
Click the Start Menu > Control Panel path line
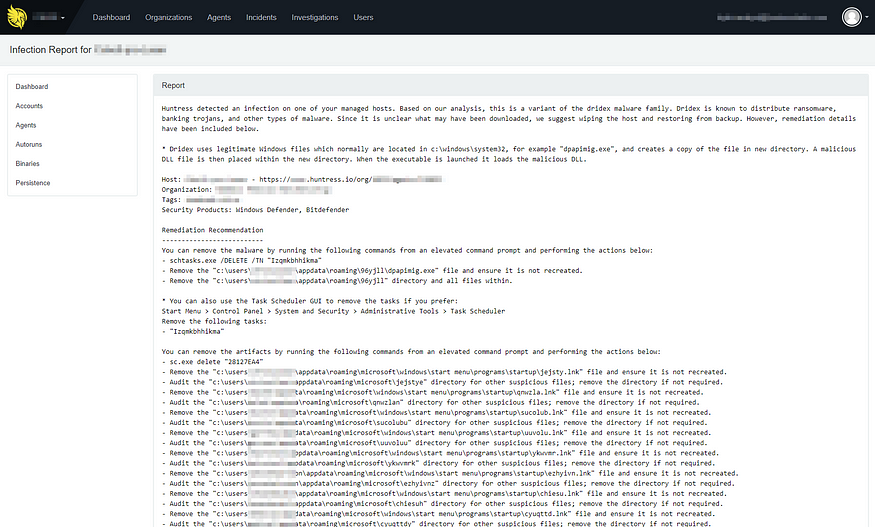333,311
